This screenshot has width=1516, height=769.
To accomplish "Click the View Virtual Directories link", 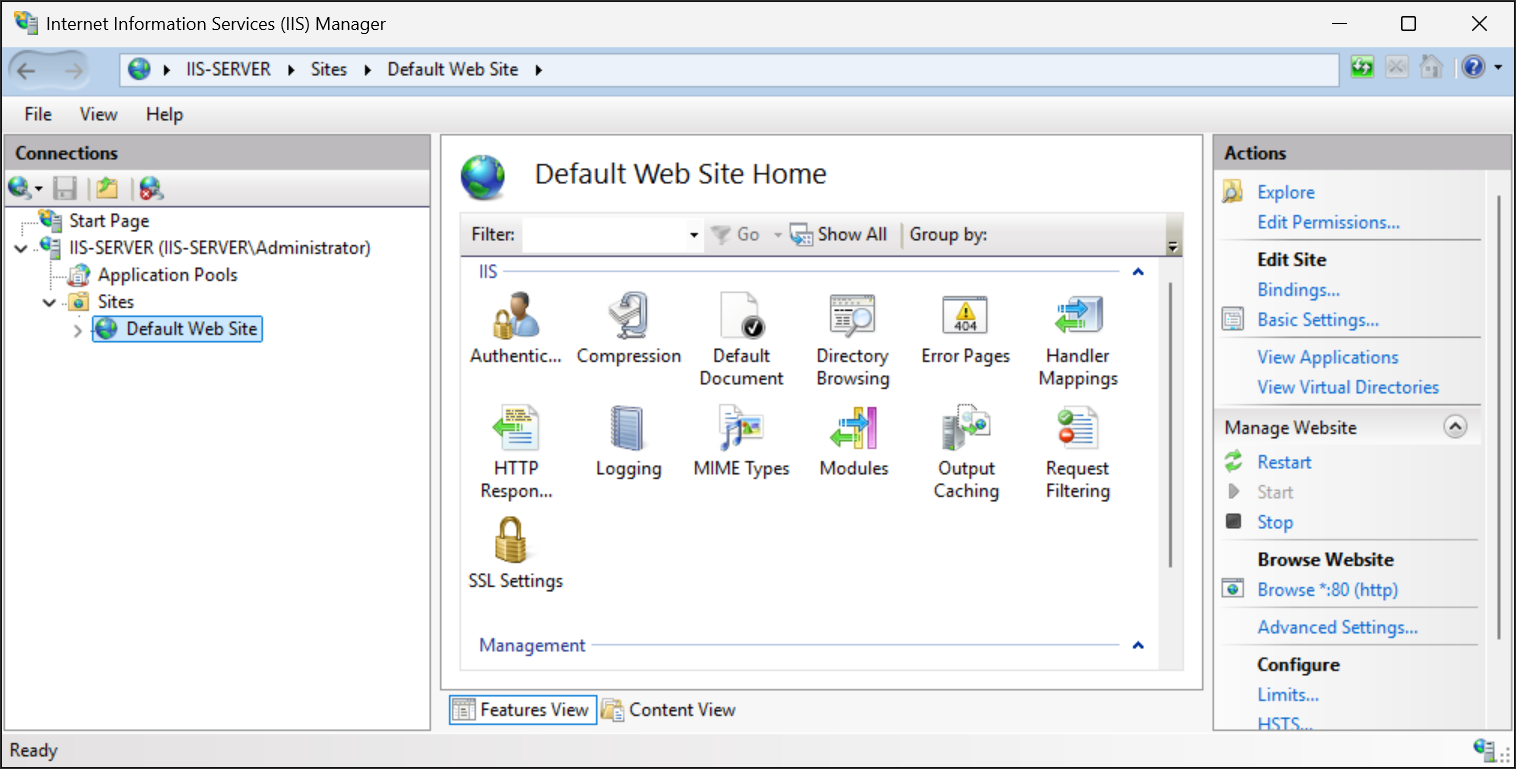I will 1348,387.
